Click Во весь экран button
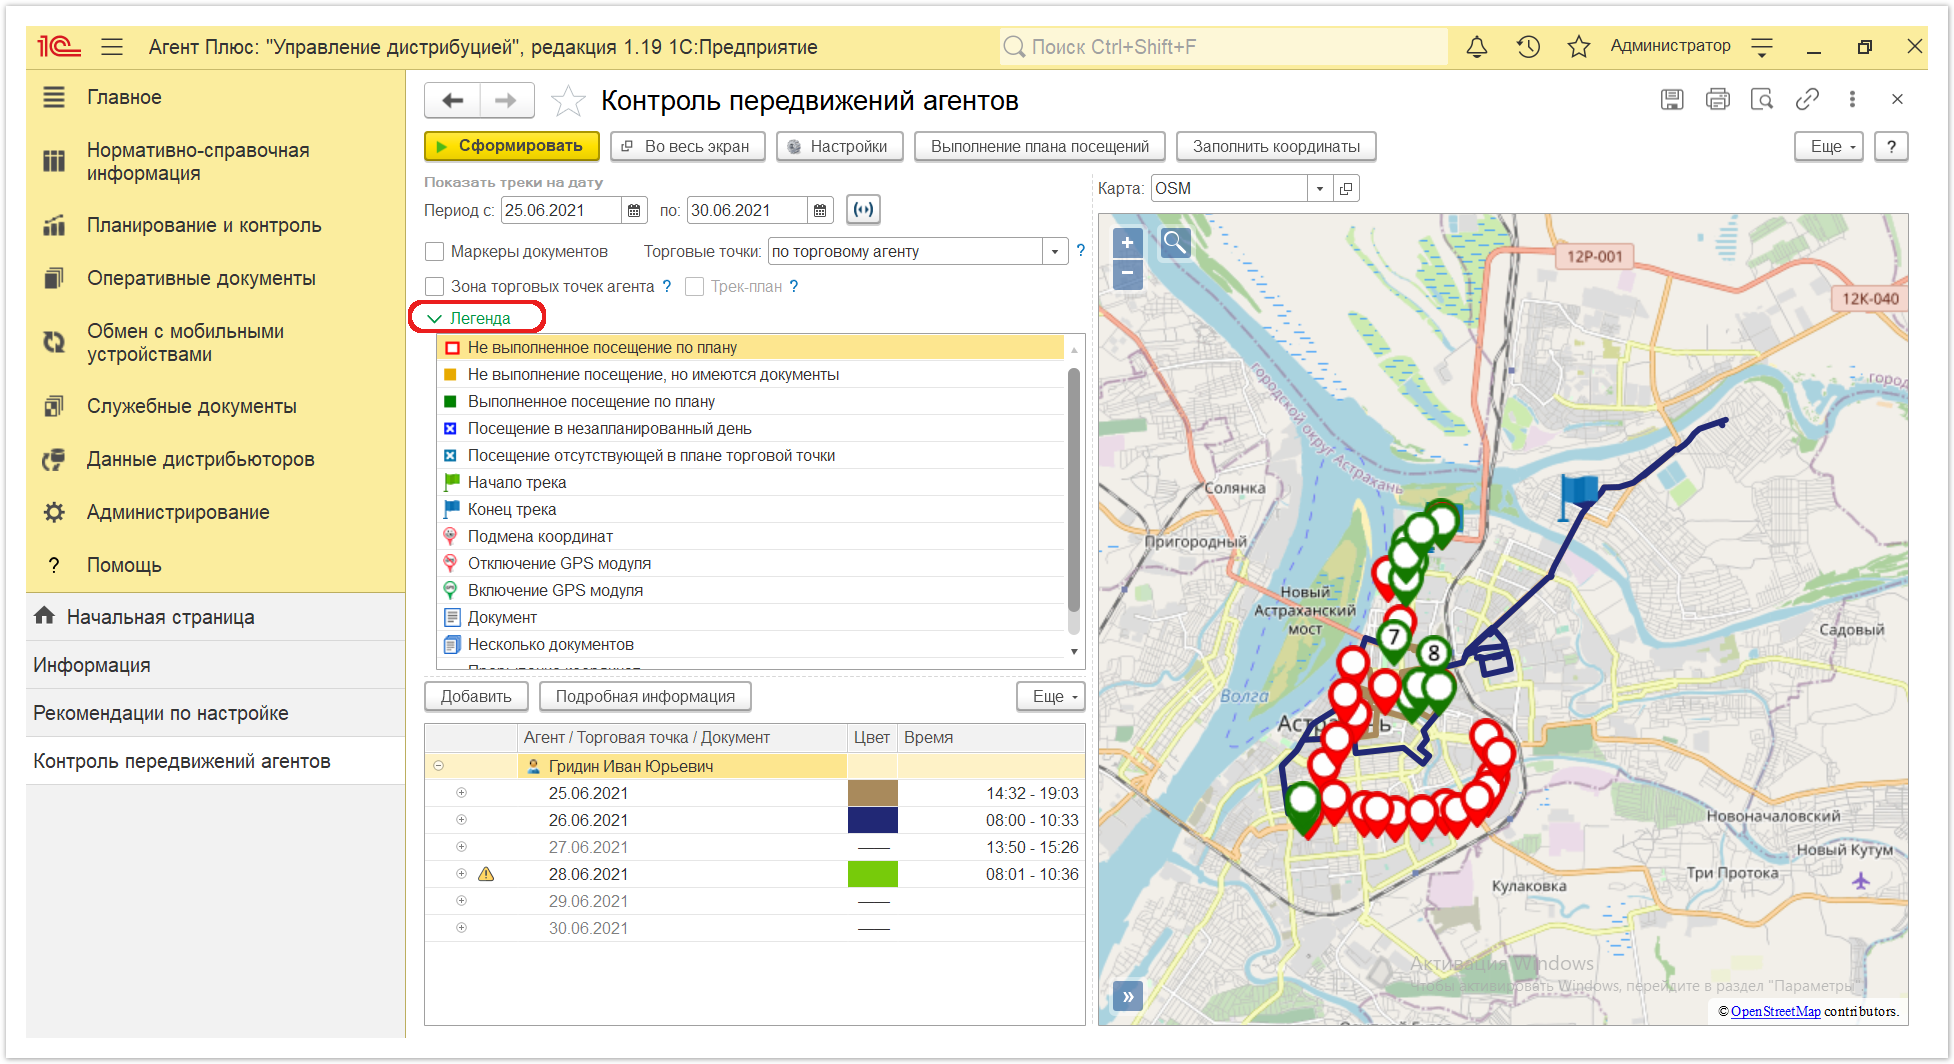 click(687, 146)
